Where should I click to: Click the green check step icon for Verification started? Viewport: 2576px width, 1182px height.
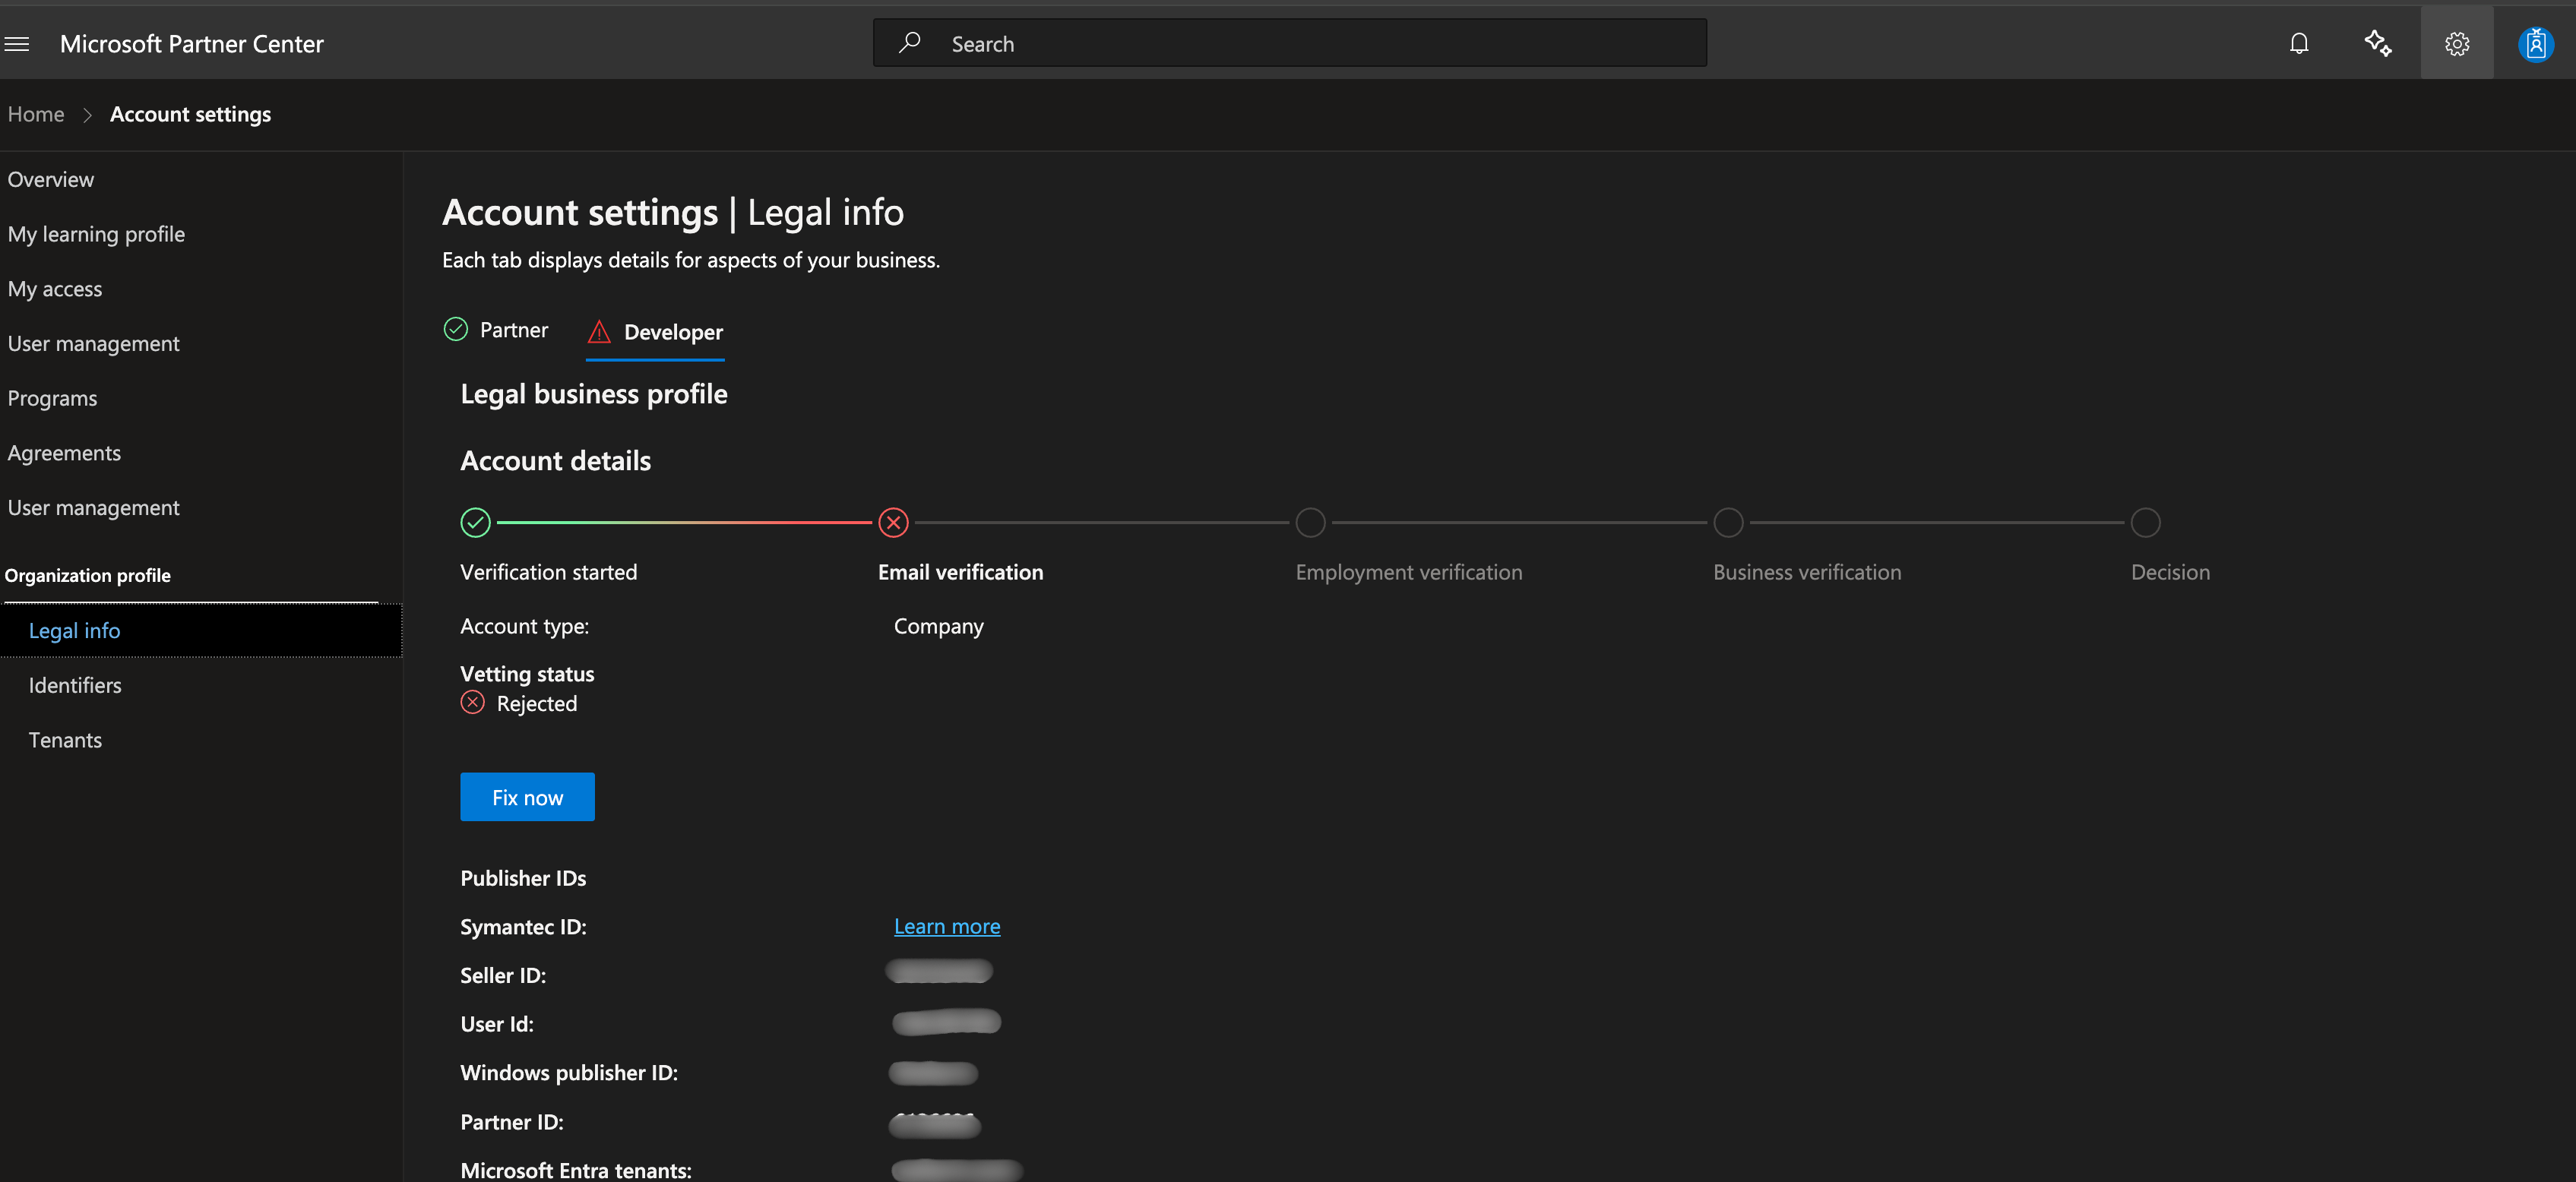(x=476, y=522)
